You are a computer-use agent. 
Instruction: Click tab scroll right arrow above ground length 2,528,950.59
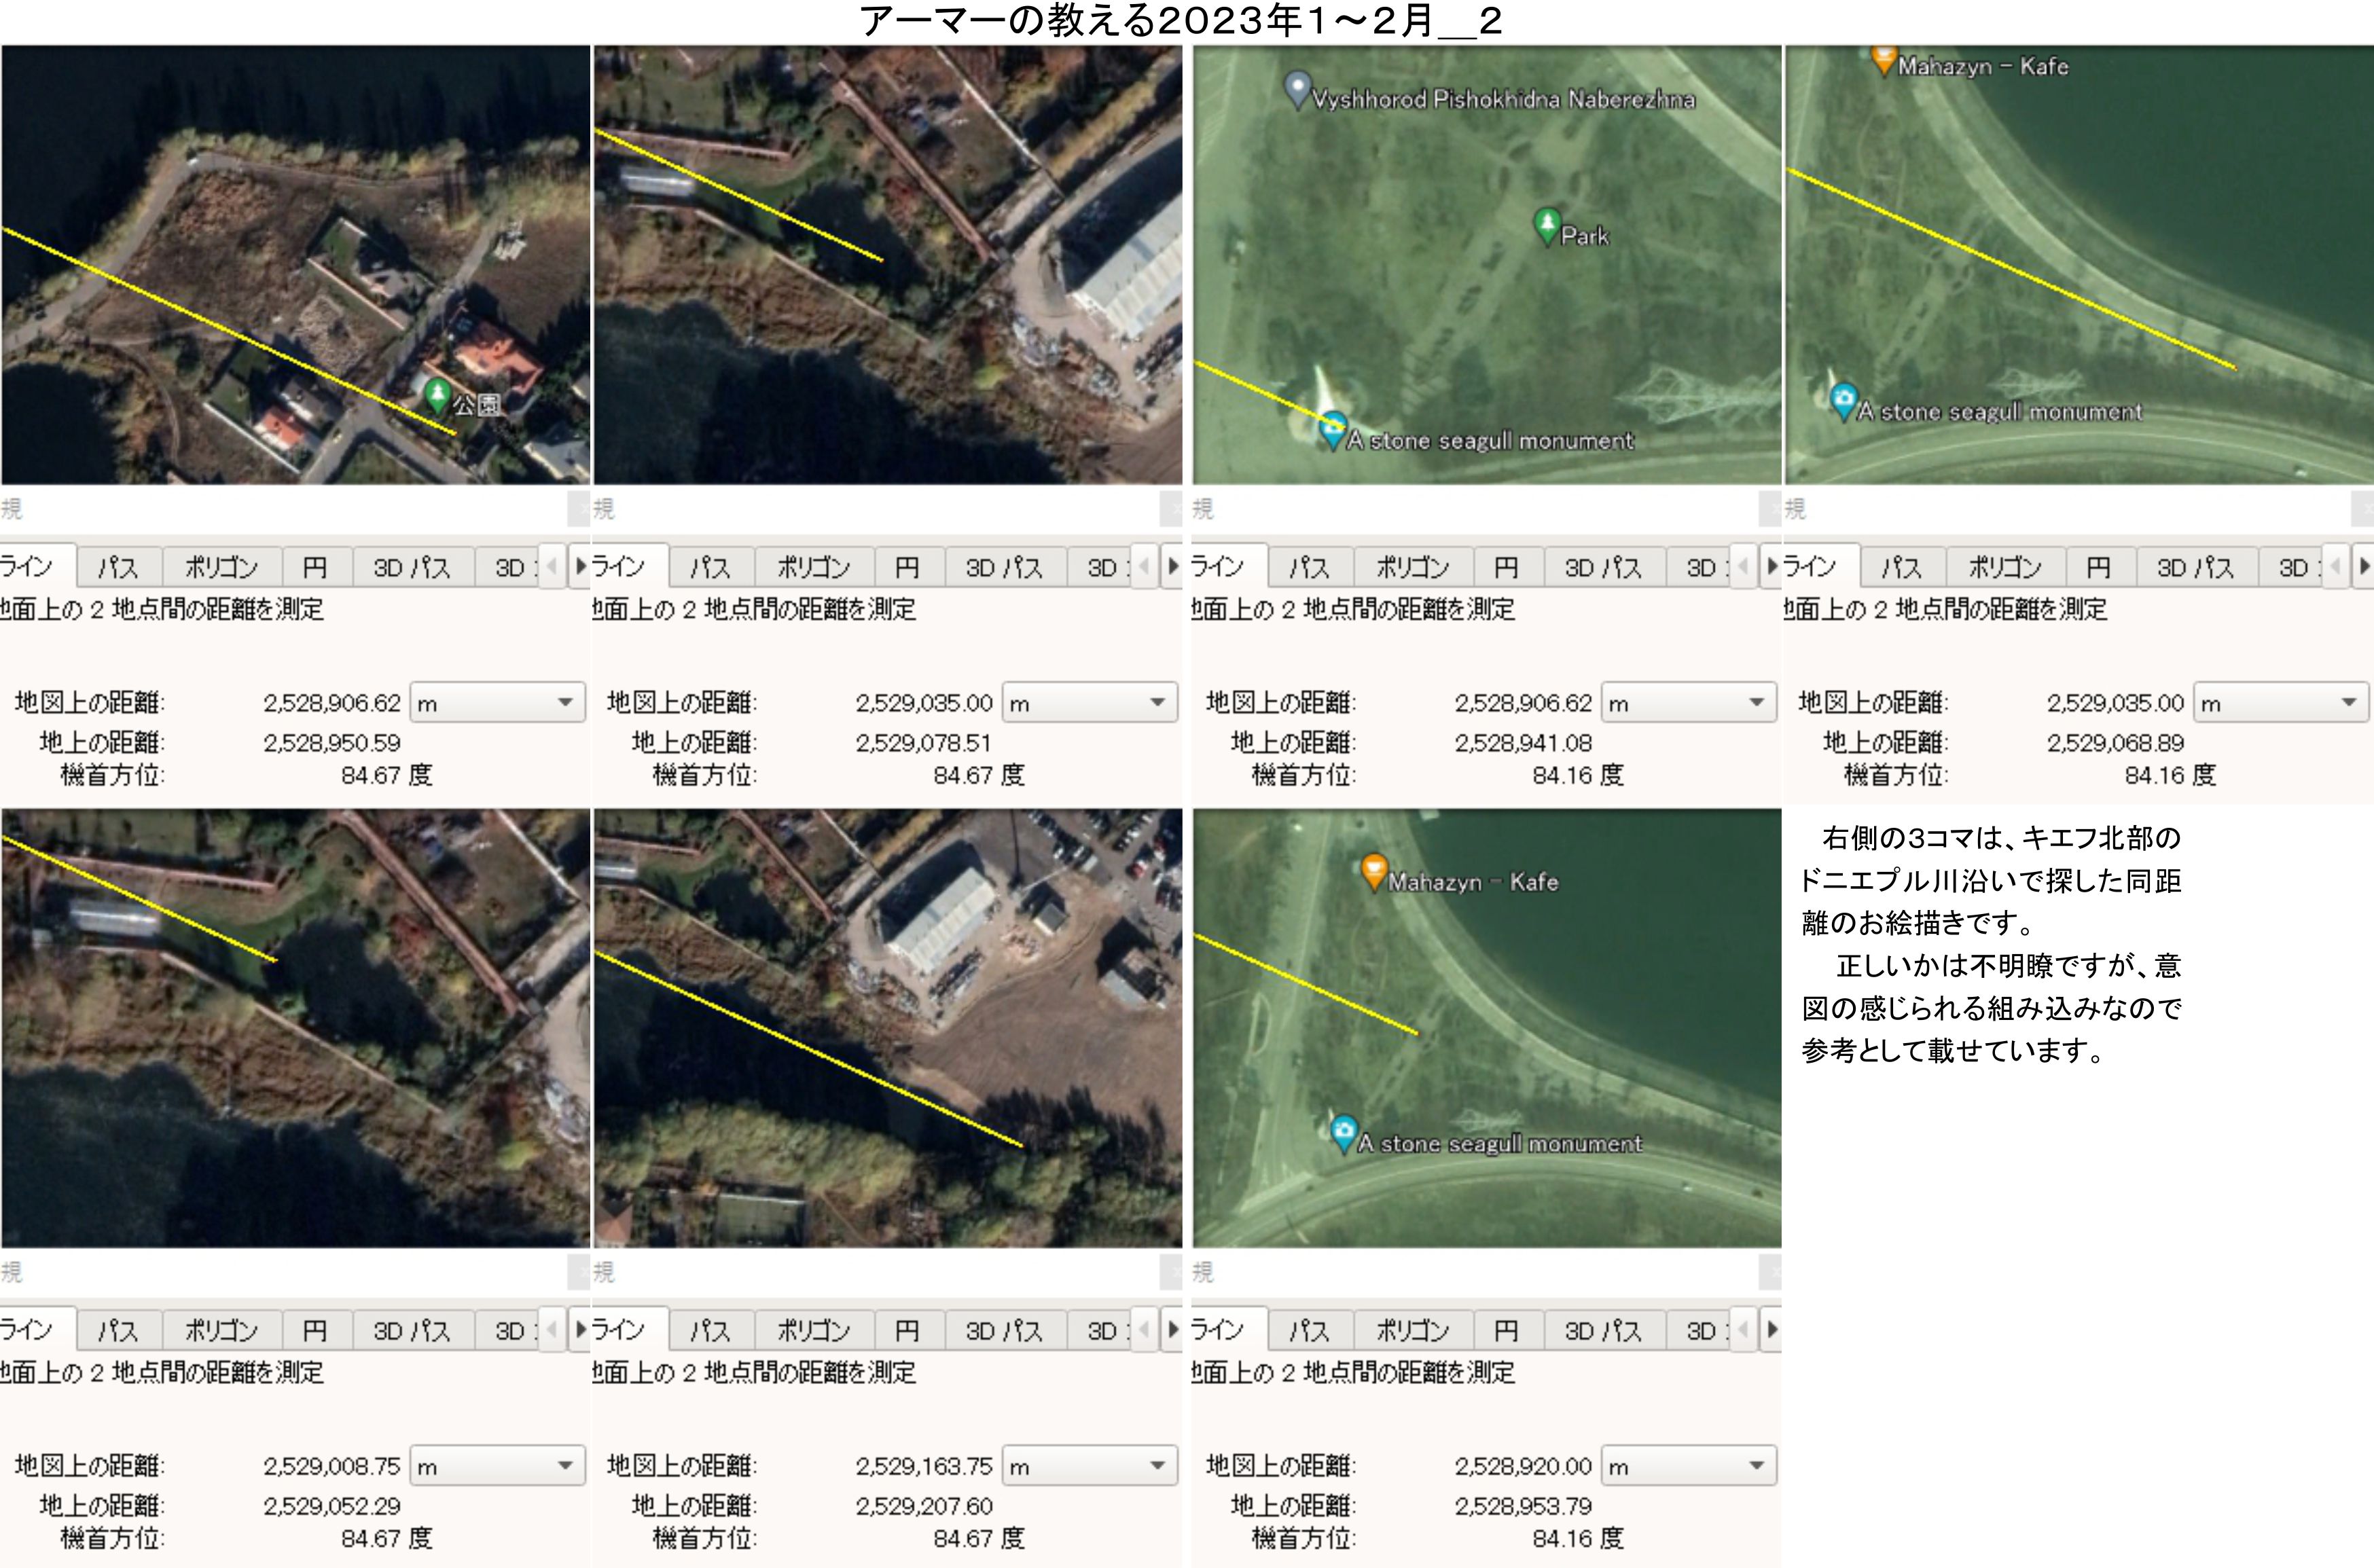point(579,567)
